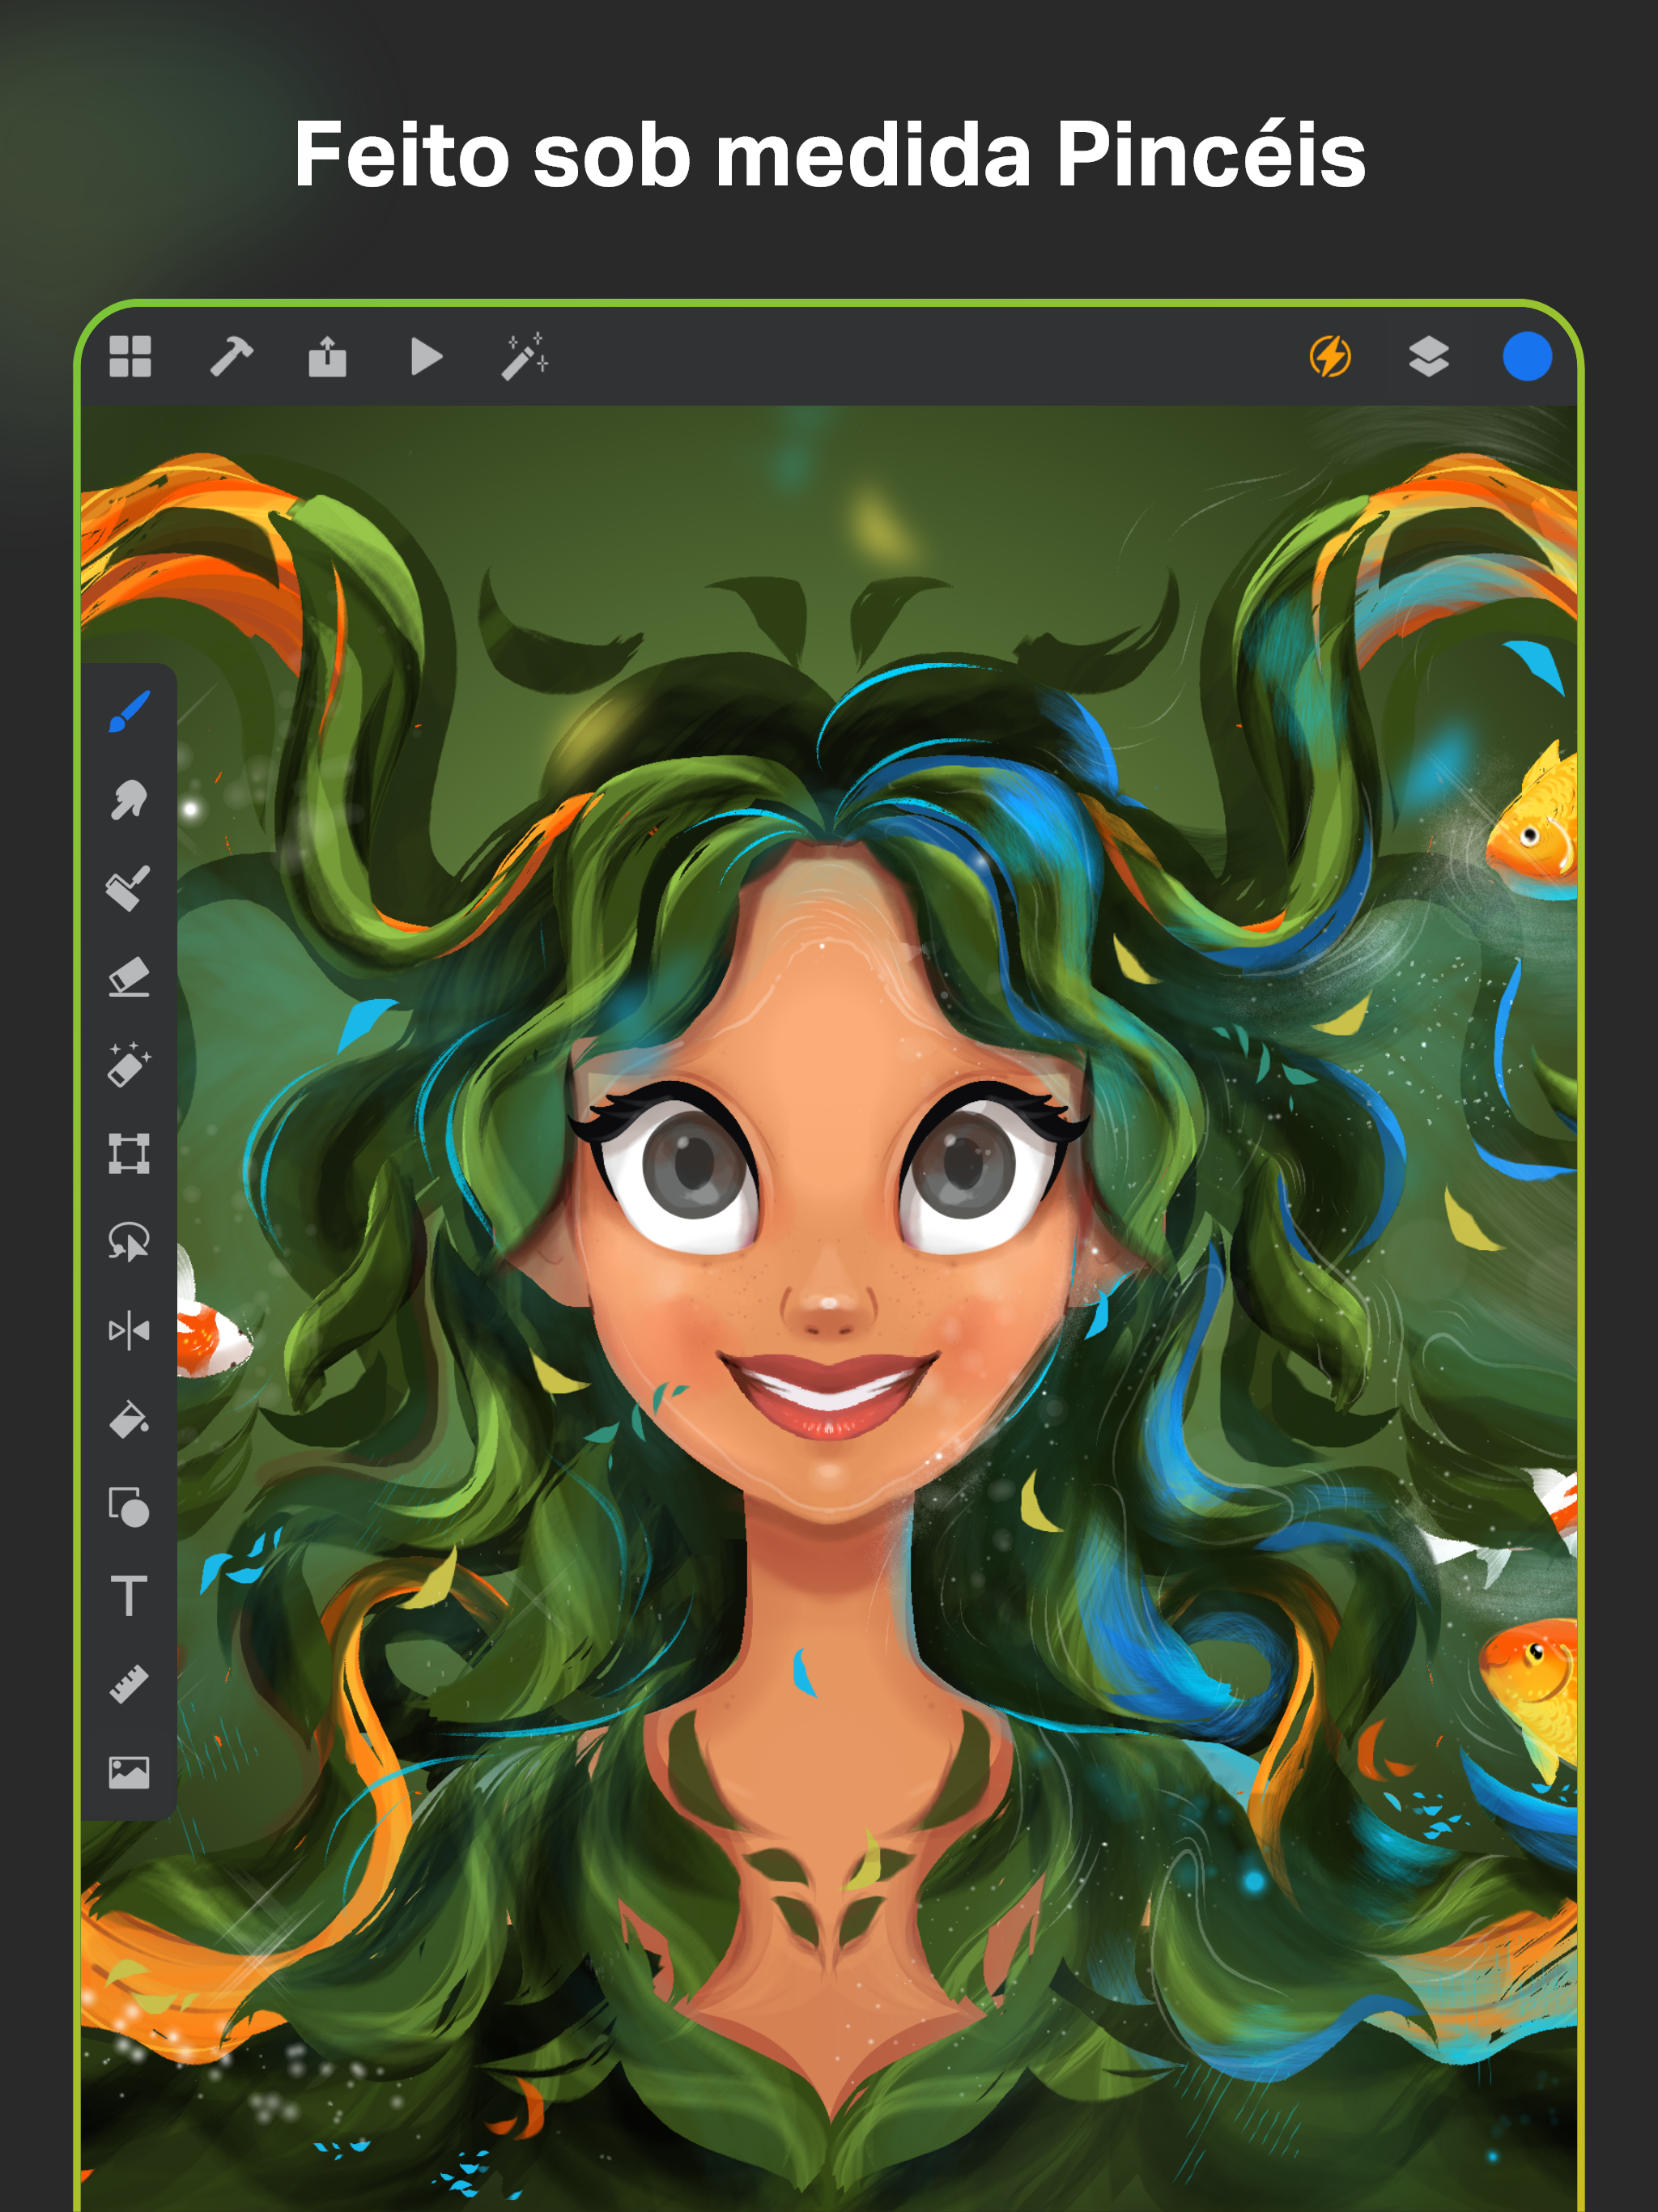Activate the Transform tool
This screenshot has width=1658, height=2212.
pyautogui.click(x=129, y=1153)
